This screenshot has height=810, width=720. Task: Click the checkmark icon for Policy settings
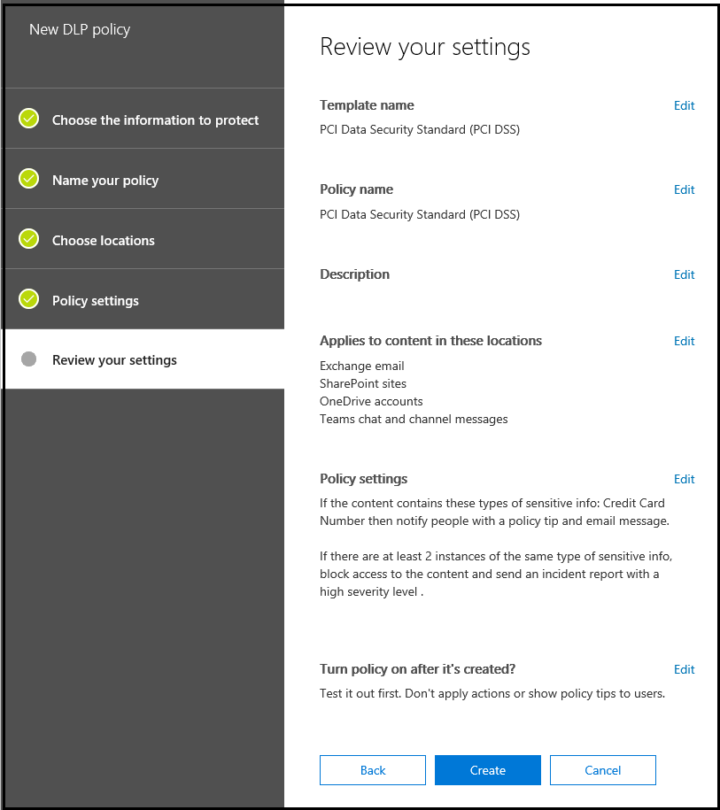(x=28, y=300)
